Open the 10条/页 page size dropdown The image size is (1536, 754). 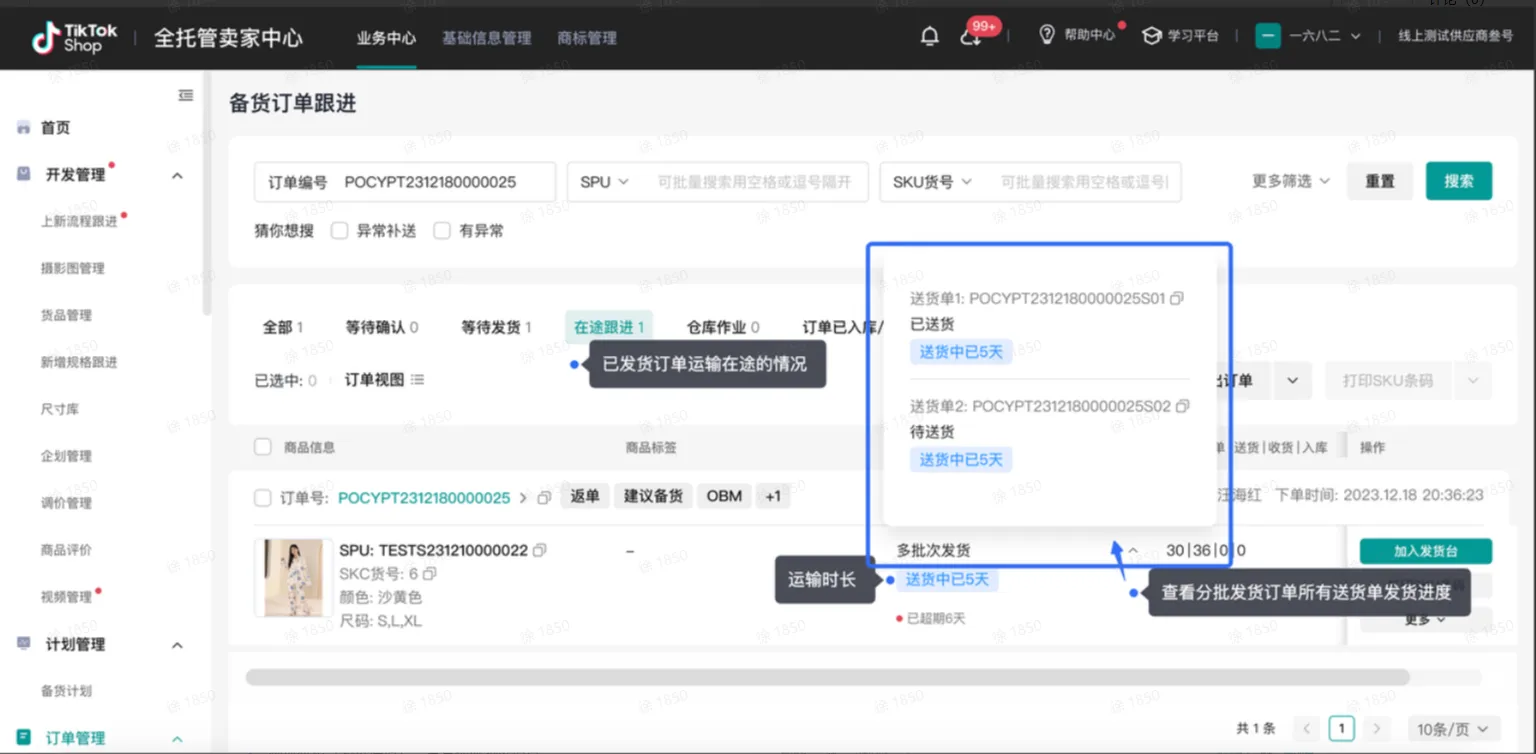click(1453, 728)
